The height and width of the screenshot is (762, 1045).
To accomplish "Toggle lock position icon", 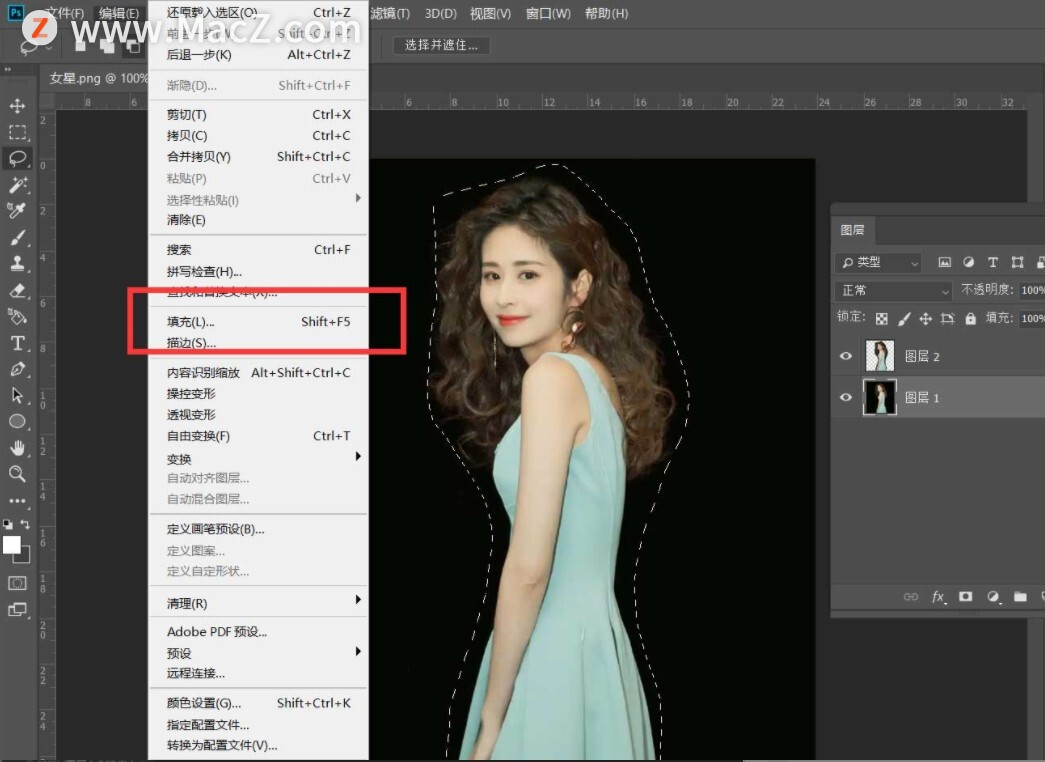I will [x=925, y=319].
